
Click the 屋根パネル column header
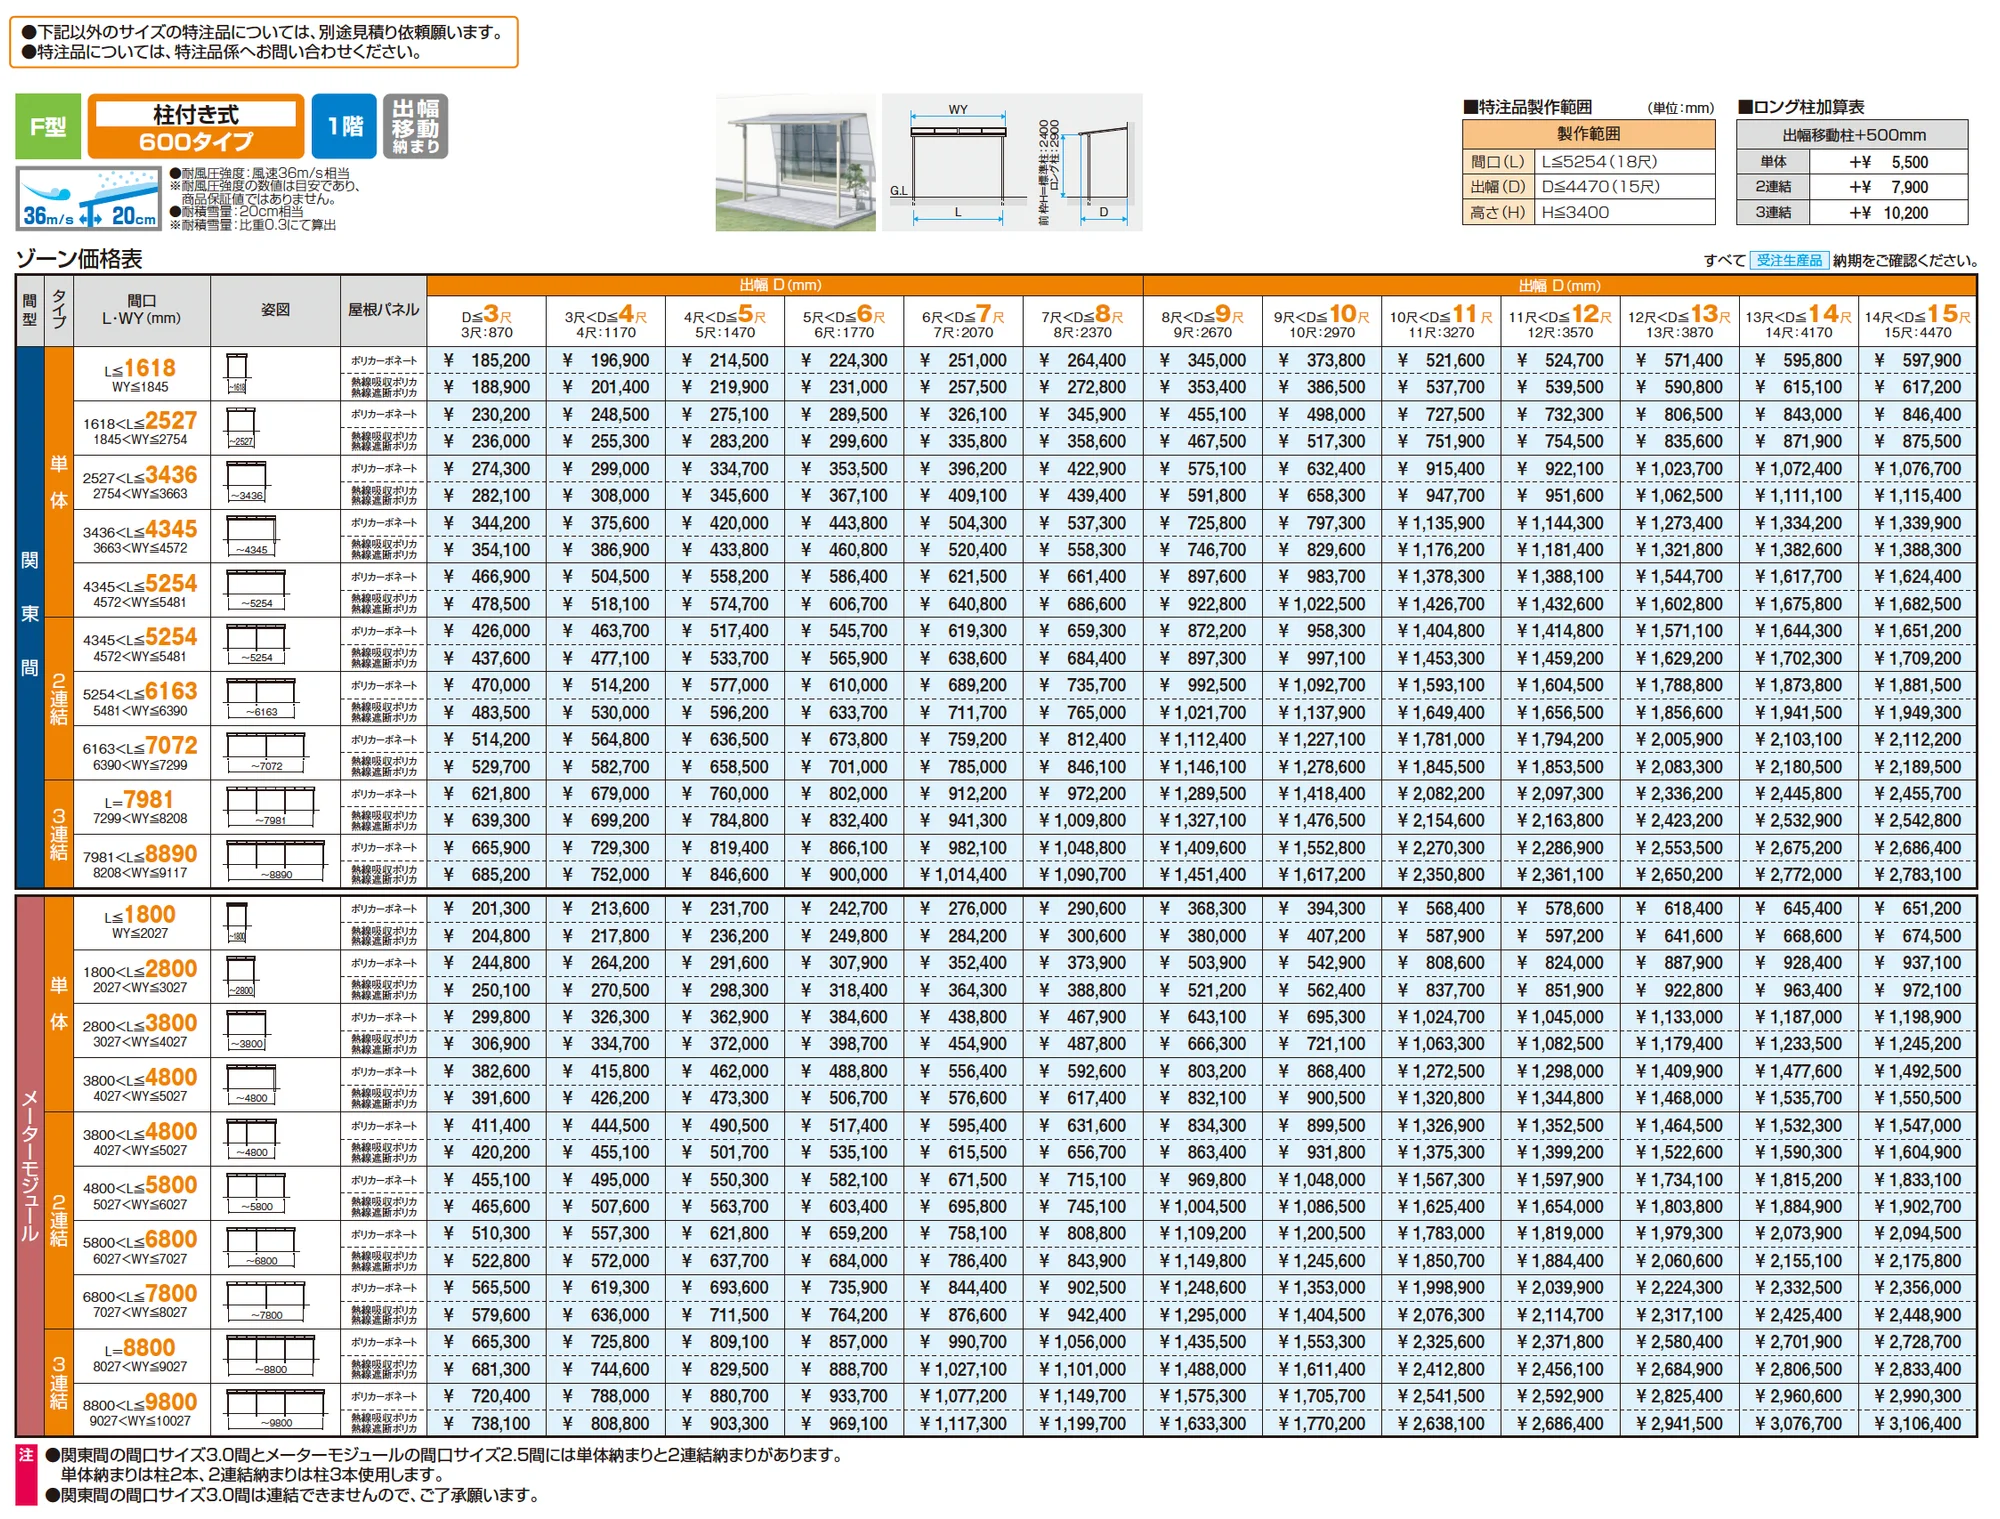[383, 310]
